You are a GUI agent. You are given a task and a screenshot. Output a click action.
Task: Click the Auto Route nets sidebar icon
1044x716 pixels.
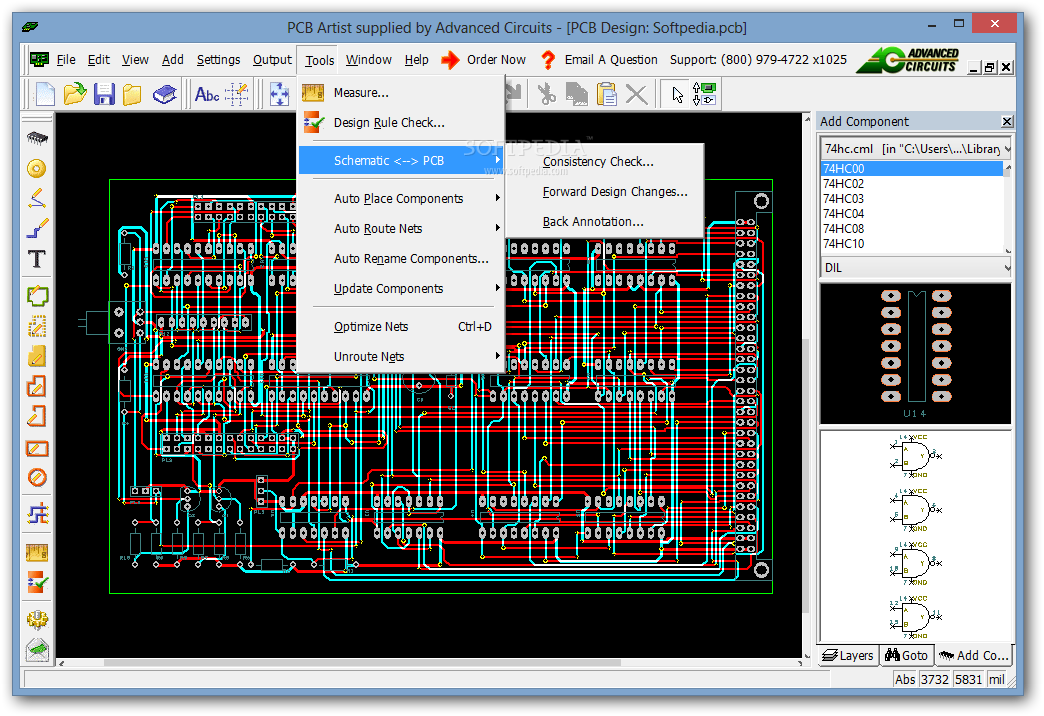coord(37,514)
